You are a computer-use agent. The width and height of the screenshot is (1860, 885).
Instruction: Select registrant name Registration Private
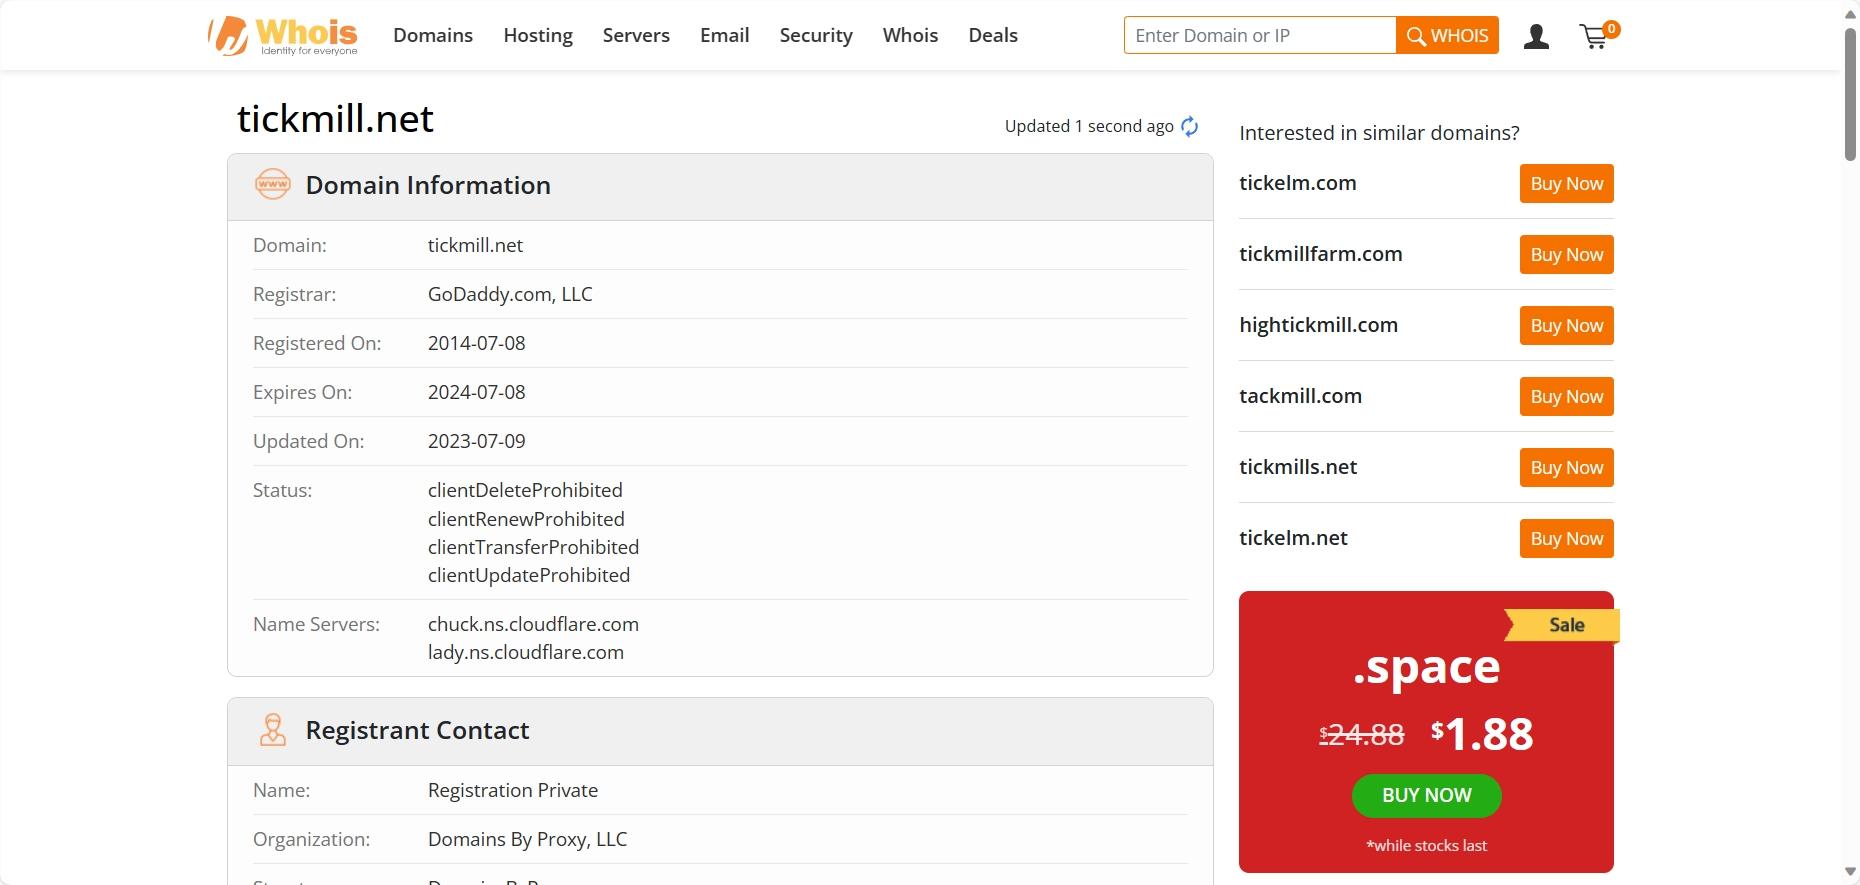(x=513, y=790)
